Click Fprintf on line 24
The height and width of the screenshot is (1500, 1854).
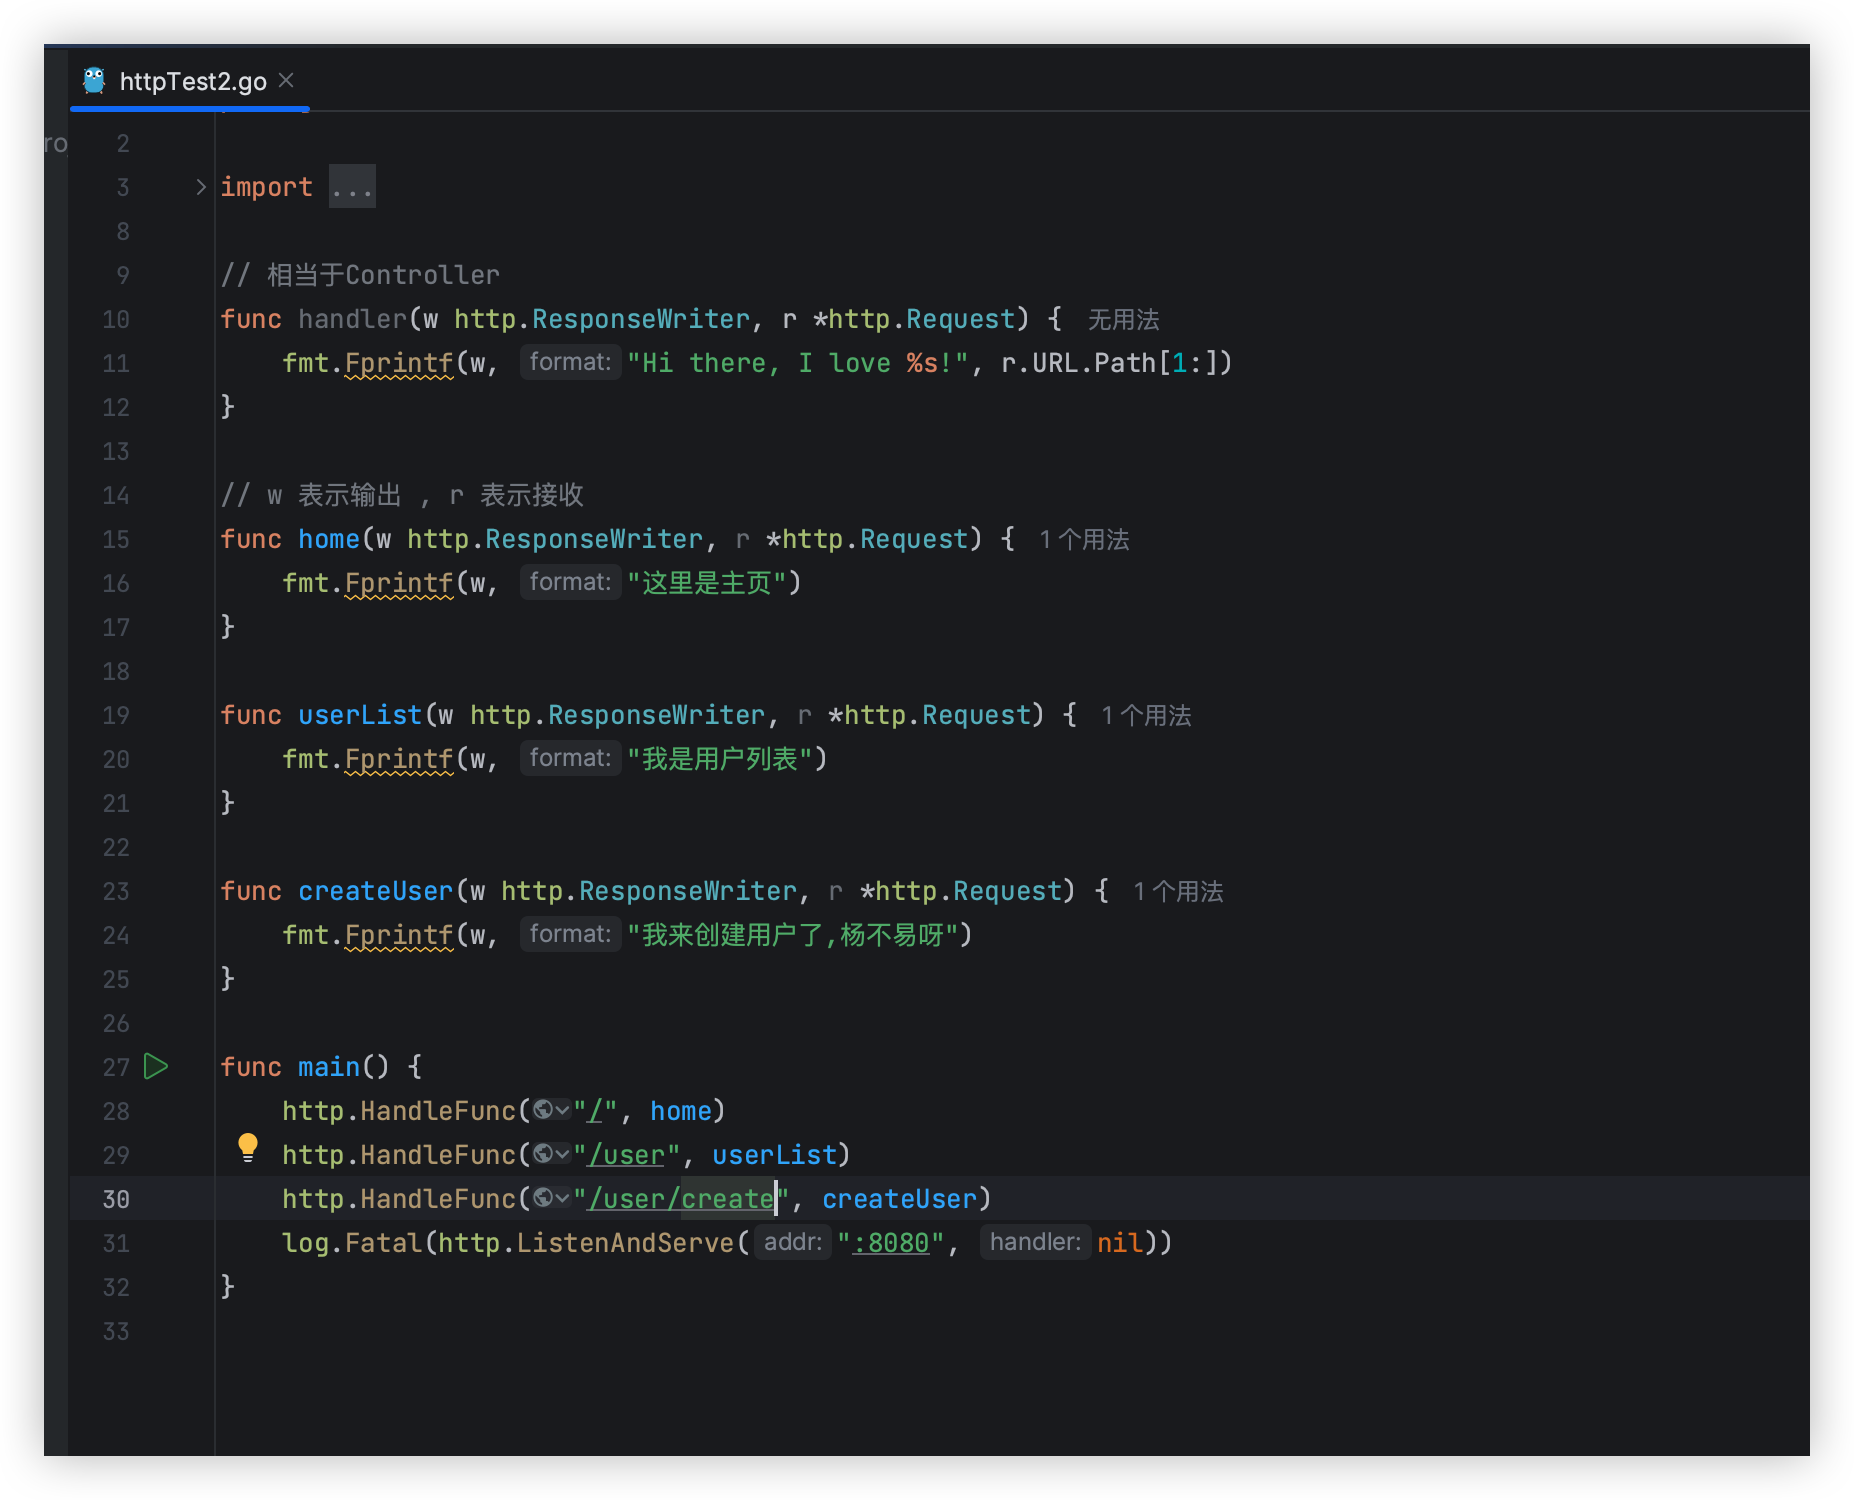[x=399, y=935]
